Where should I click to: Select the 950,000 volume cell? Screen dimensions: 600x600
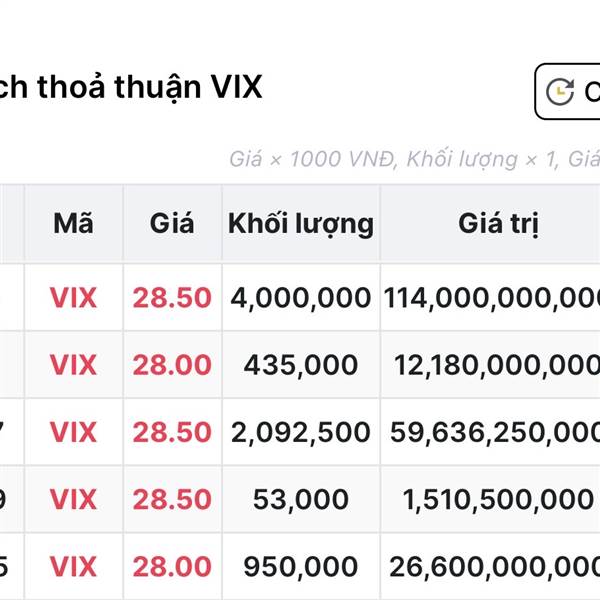tap(301, 566)
